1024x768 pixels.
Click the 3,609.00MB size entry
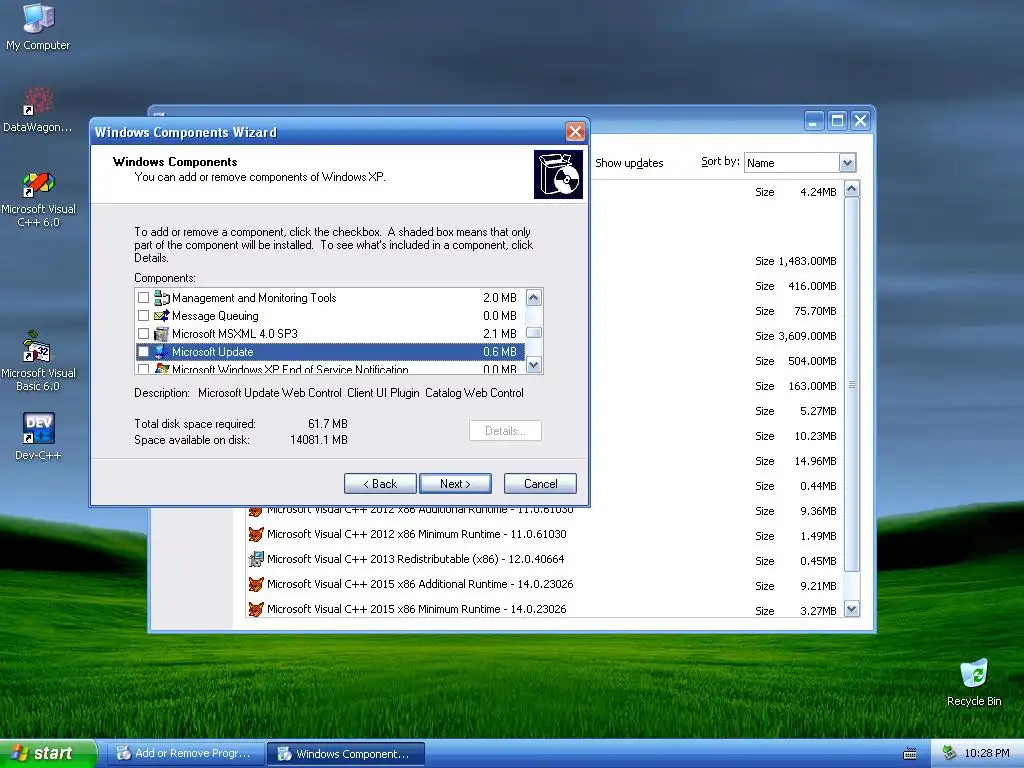807,336
